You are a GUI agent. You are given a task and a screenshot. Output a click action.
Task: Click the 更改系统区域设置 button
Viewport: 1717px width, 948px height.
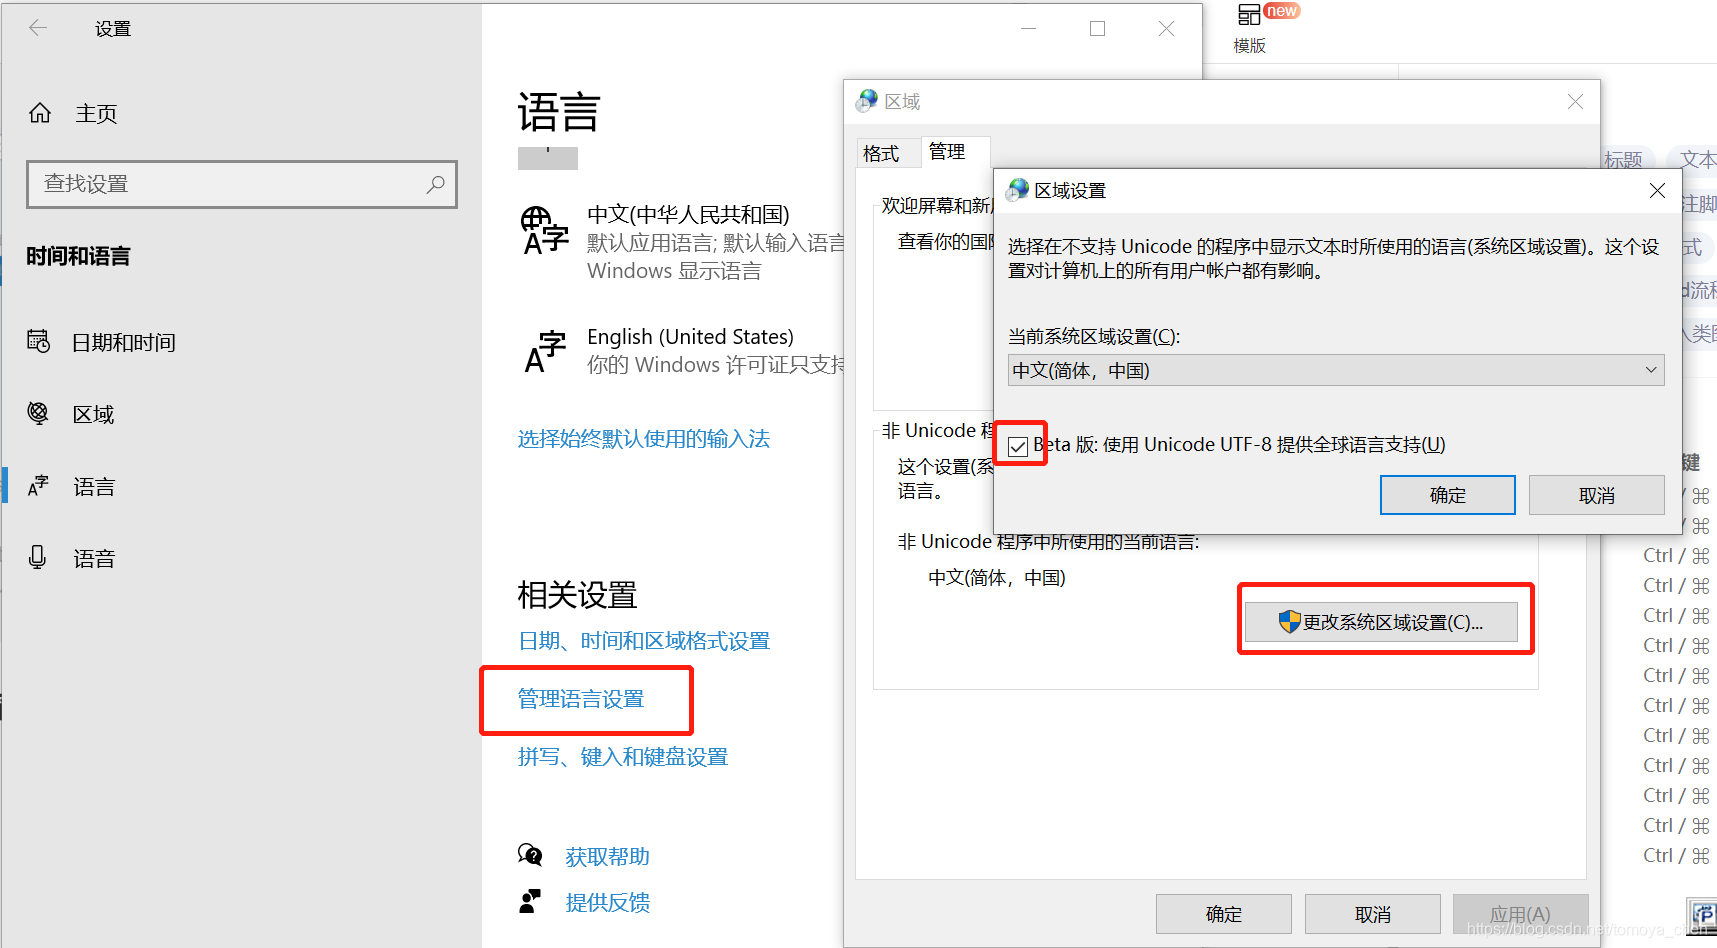coord(1384,620)
